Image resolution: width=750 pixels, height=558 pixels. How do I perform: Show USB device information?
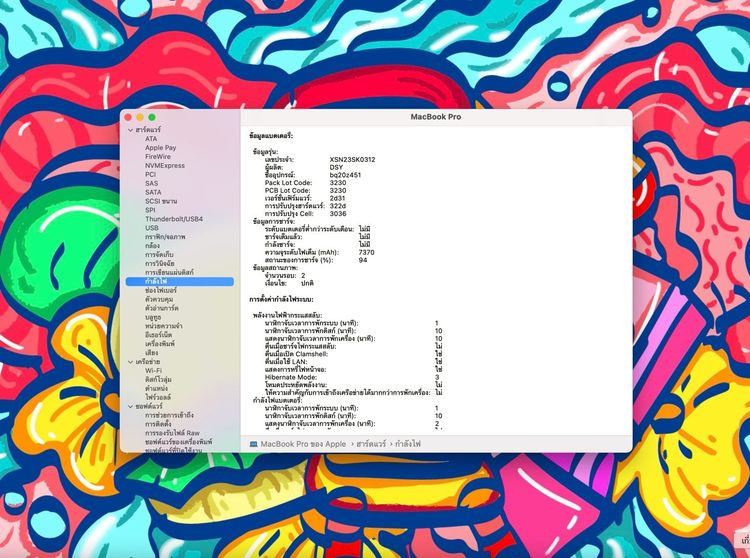pyautogui.click(x=152, y=228)
